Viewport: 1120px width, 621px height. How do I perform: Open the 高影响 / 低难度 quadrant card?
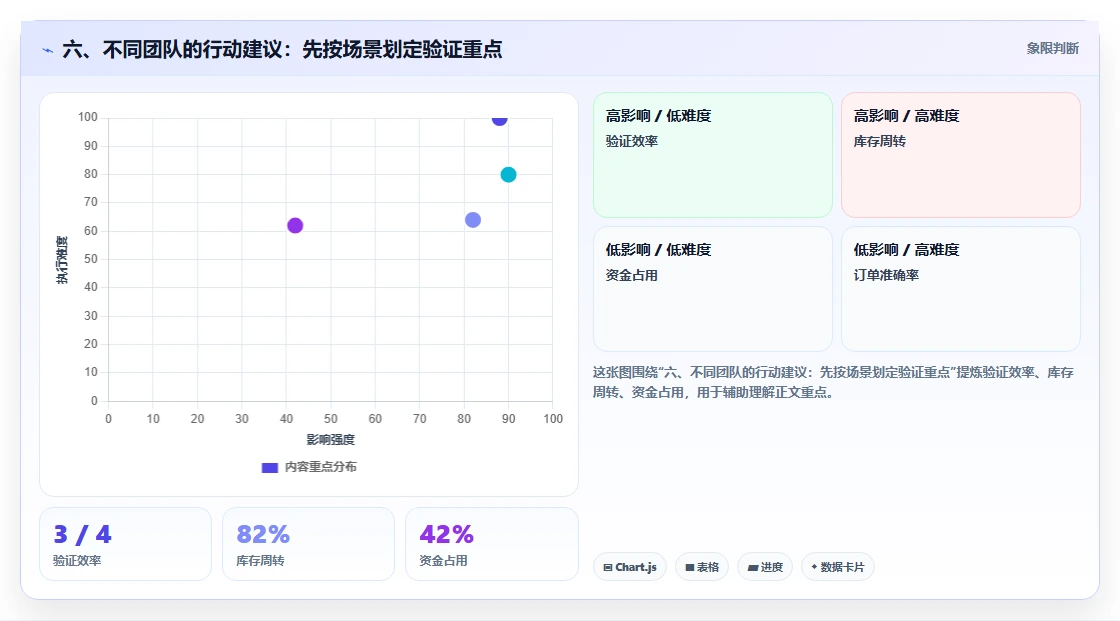tap(713, 155)
